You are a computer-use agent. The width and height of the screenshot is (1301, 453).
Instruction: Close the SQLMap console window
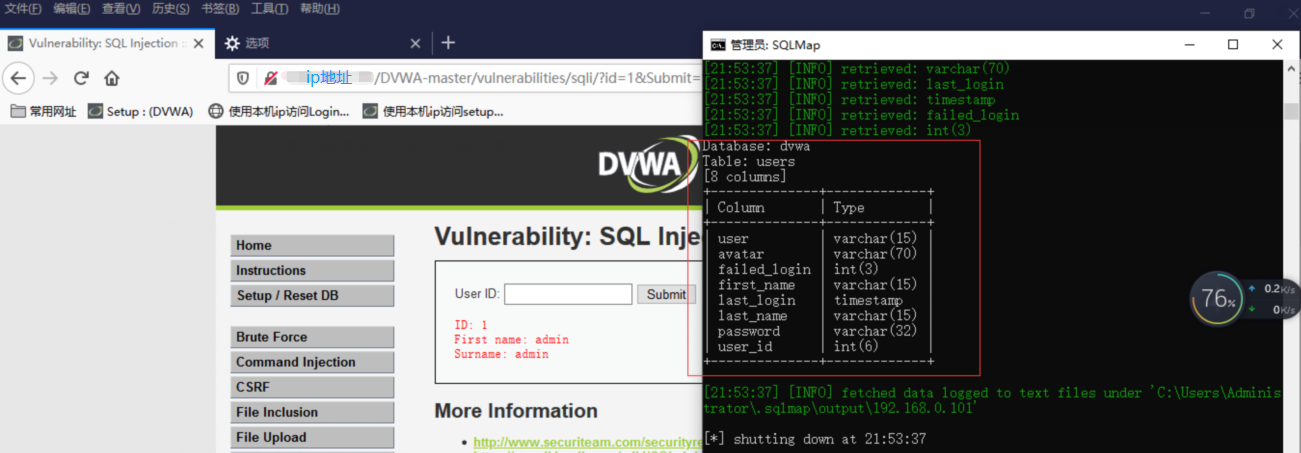tap(1278, 45)
